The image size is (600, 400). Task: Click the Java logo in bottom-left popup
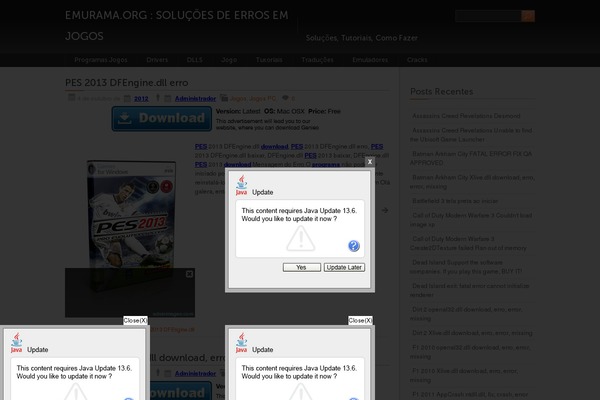point(16,343)
